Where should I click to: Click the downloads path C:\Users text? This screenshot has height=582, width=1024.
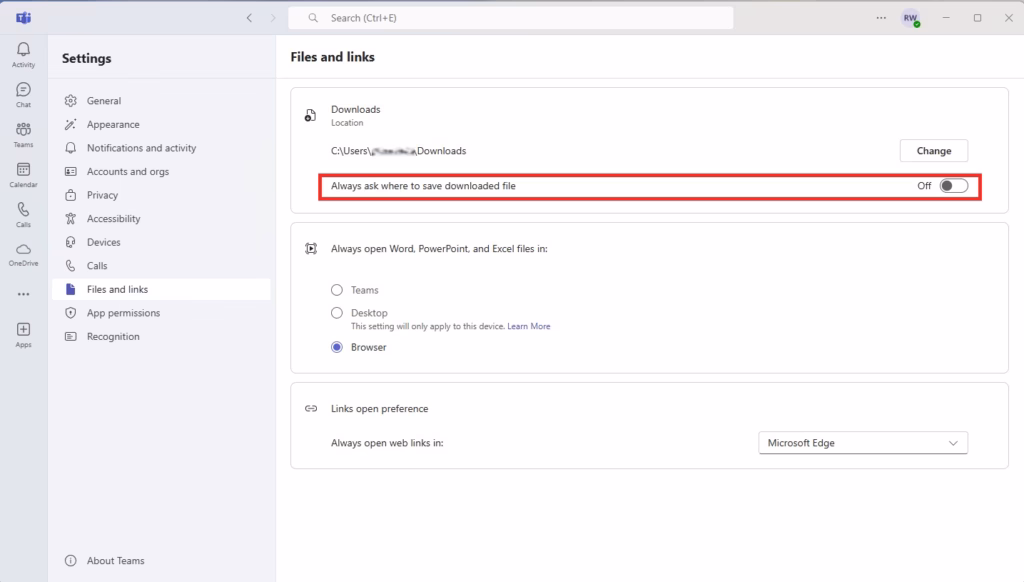coord(398,151)
